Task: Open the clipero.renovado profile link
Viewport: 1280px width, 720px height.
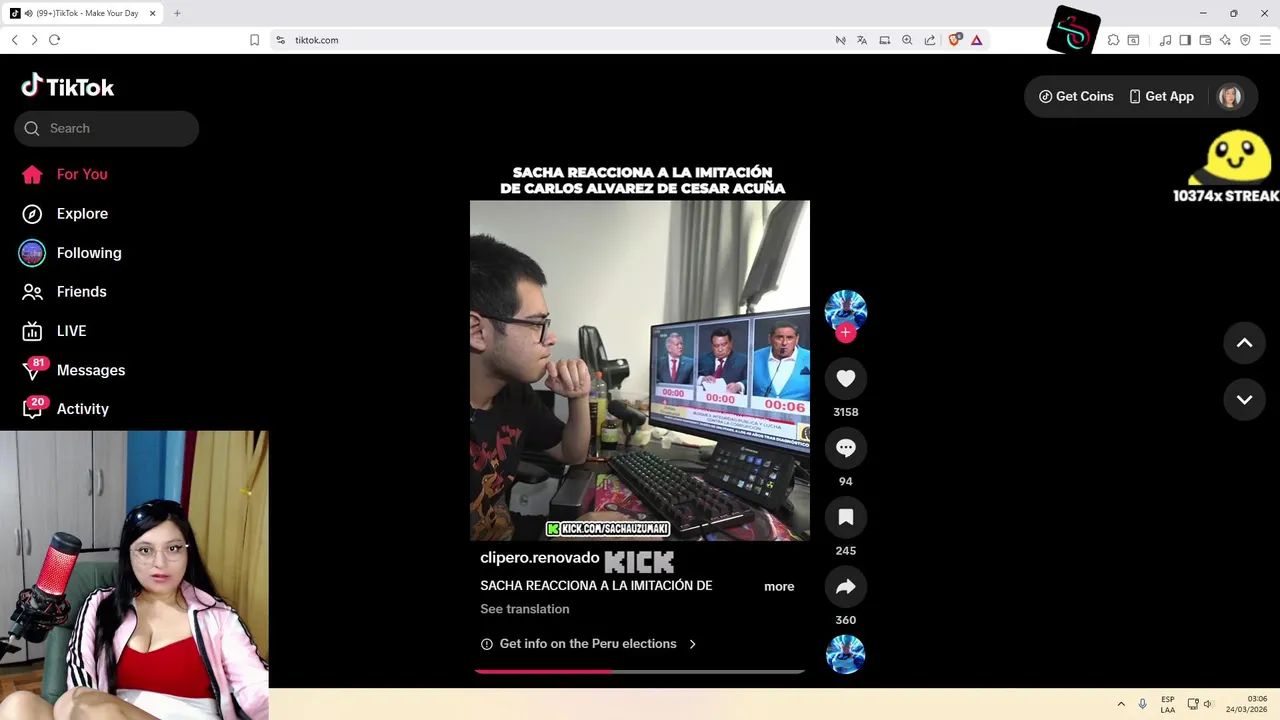Action: (539, 558)
